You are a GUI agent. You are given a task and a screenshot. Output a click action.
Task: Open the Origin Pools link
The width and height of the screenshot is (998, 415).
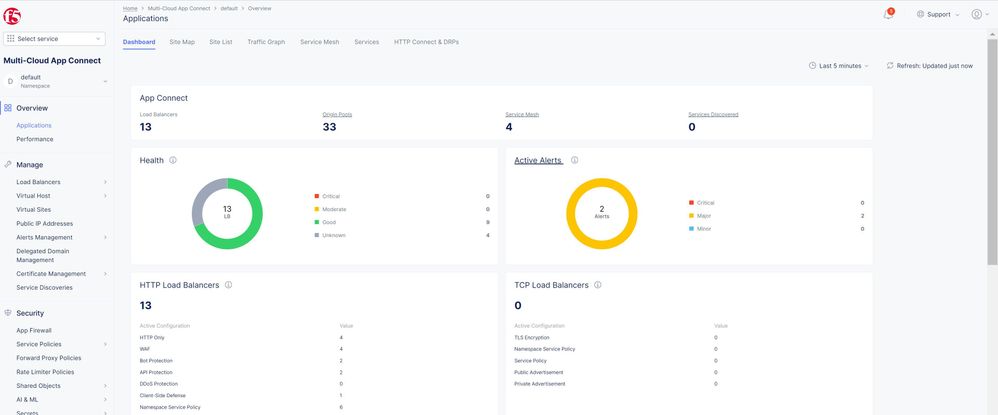(336, 115)
